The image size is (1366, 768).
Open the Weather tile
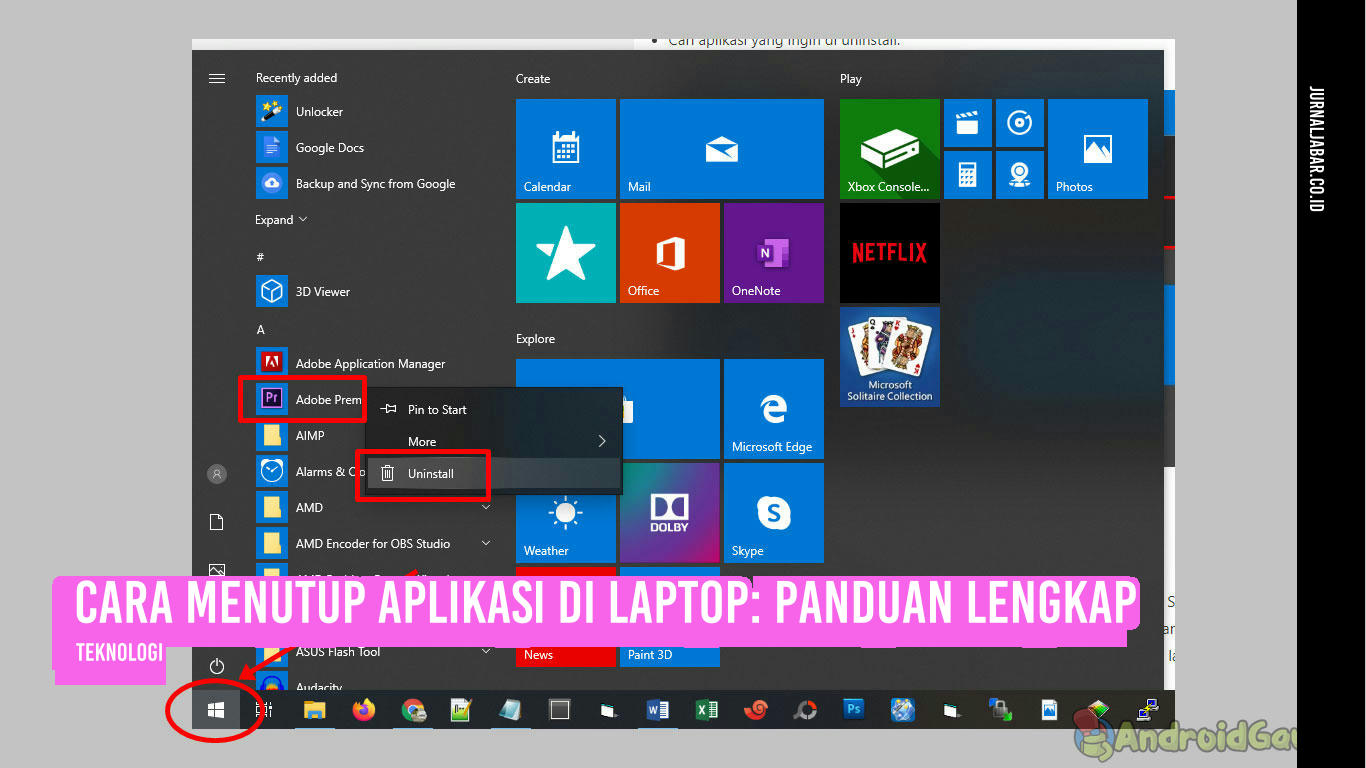pos(566,512)
